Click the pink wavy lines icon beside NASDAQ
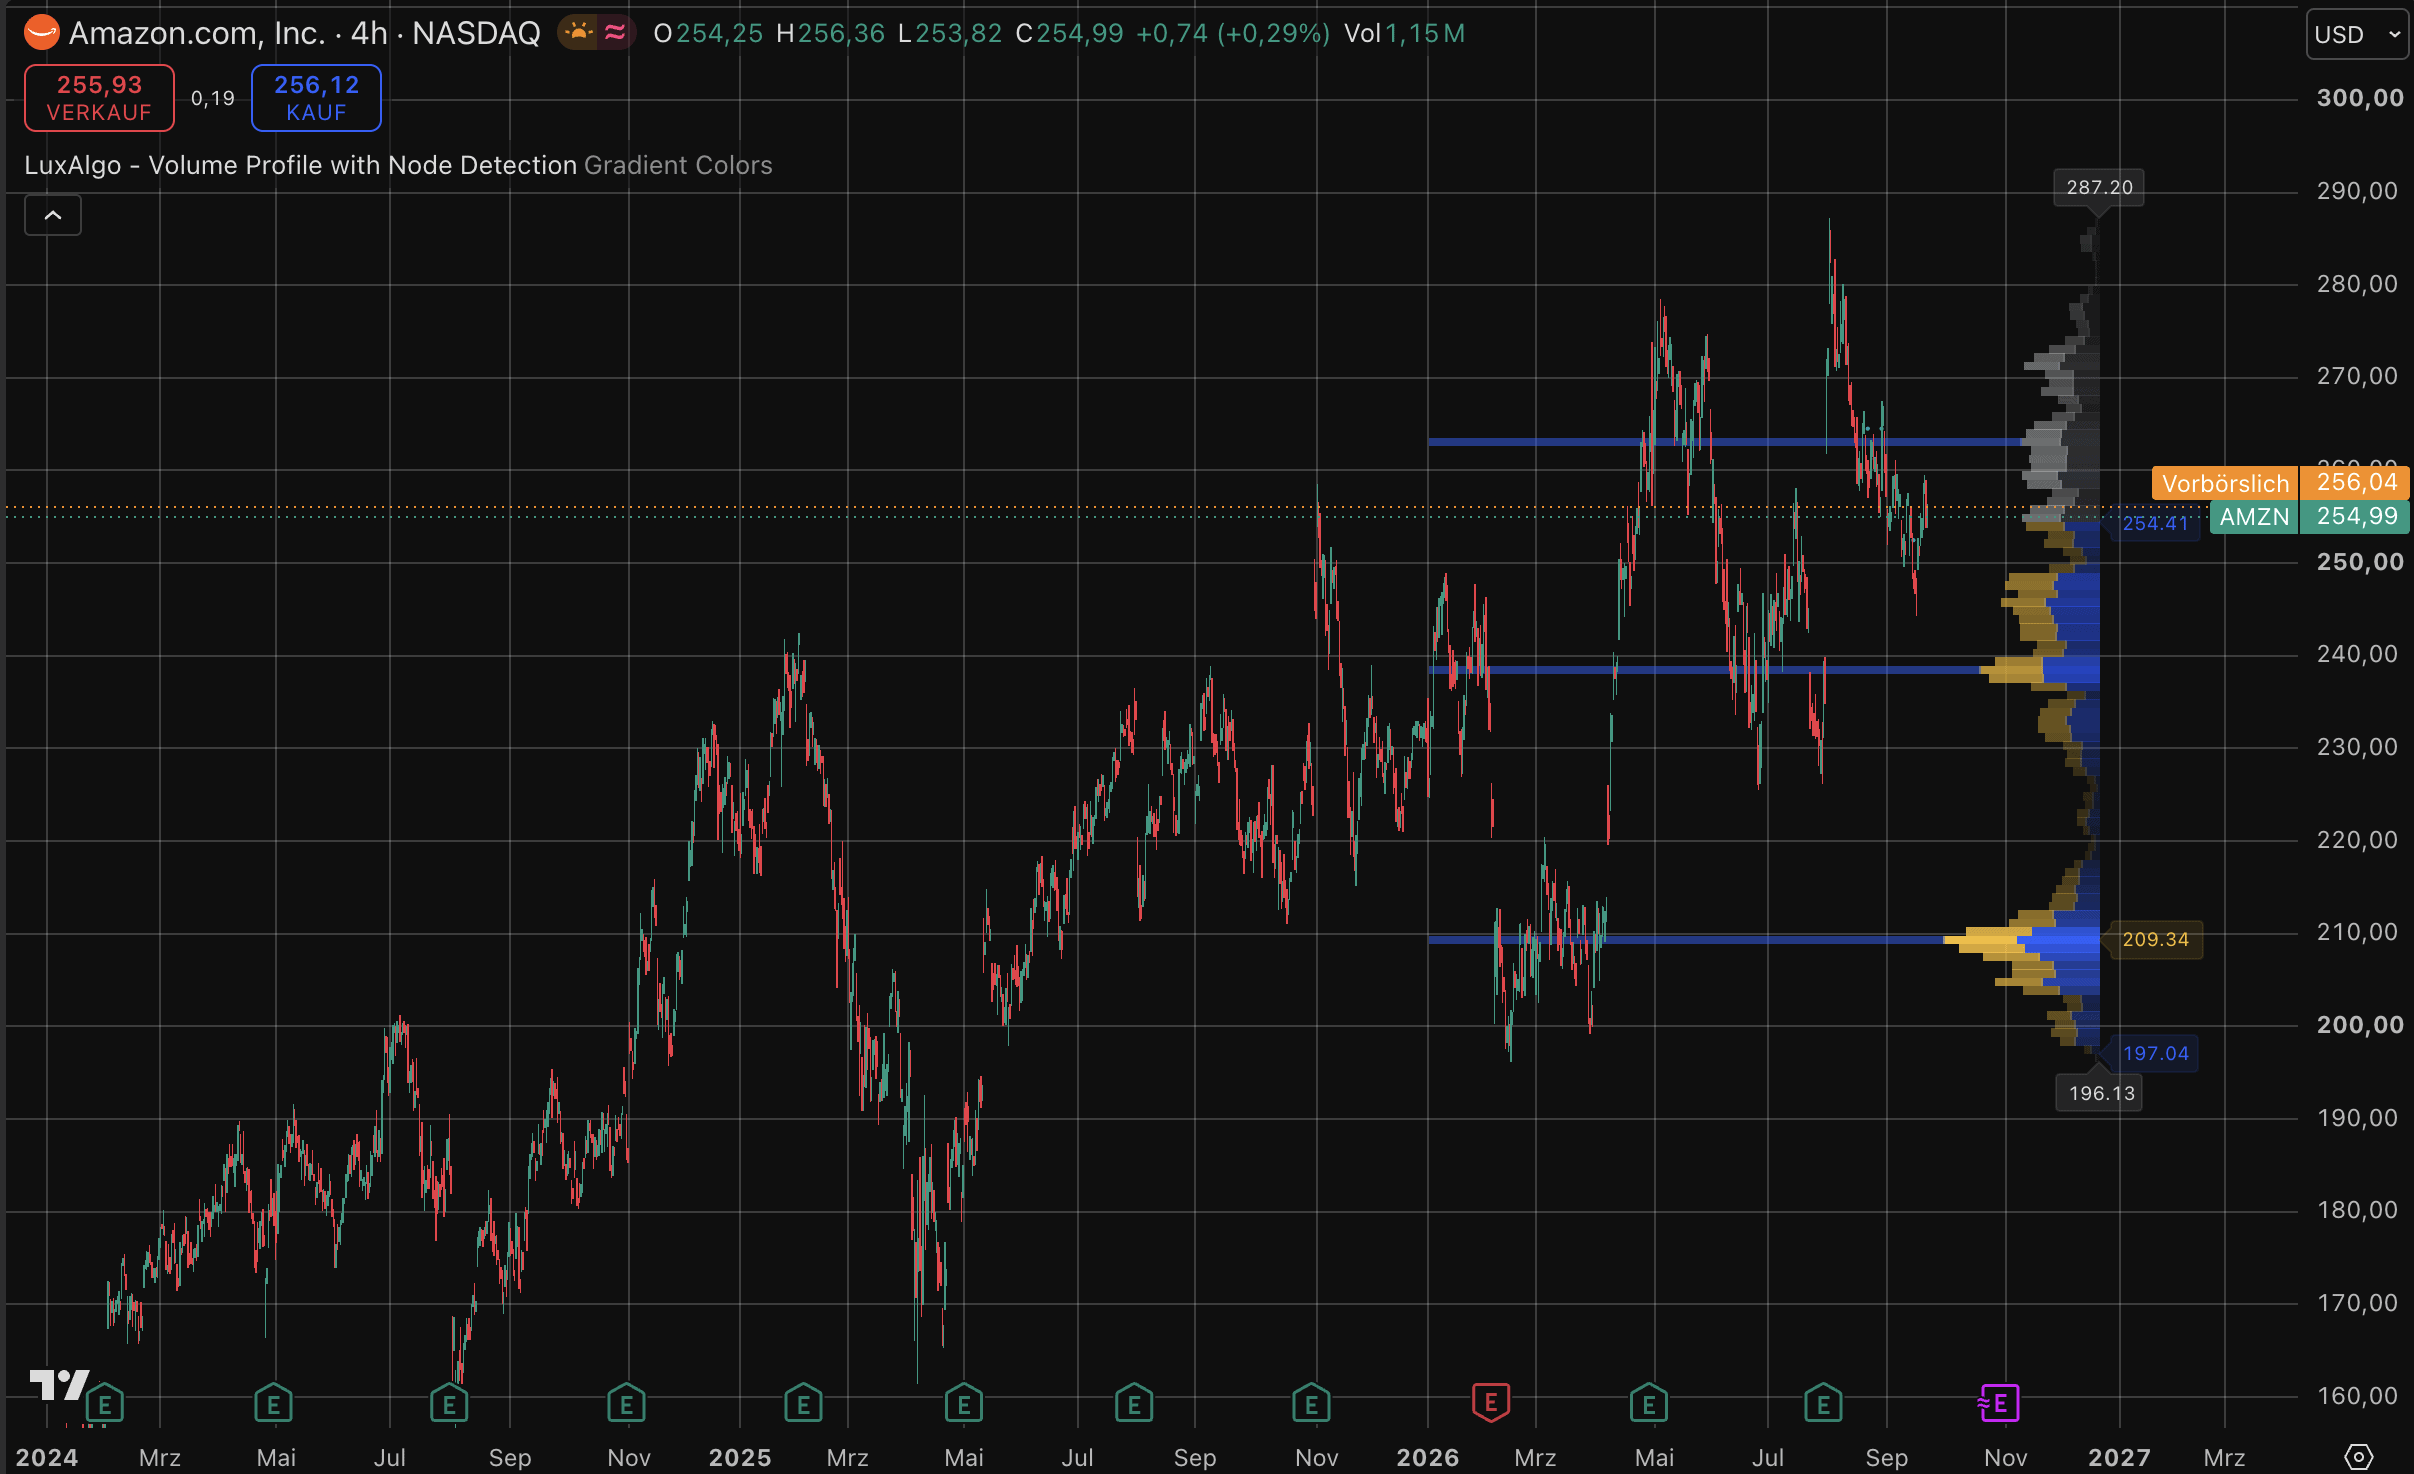 [615, 33]
